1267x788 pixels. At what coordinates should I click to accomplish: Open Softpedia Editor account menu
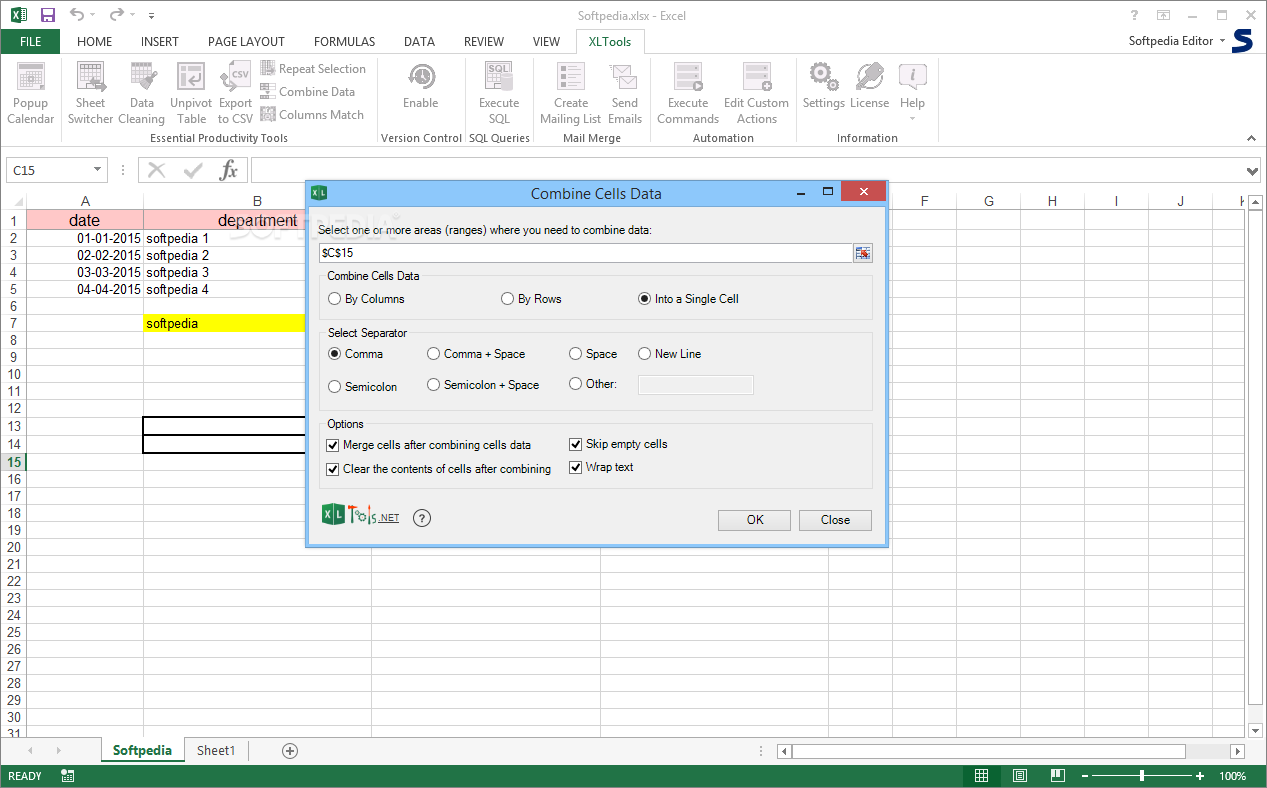pos(1177,41)
